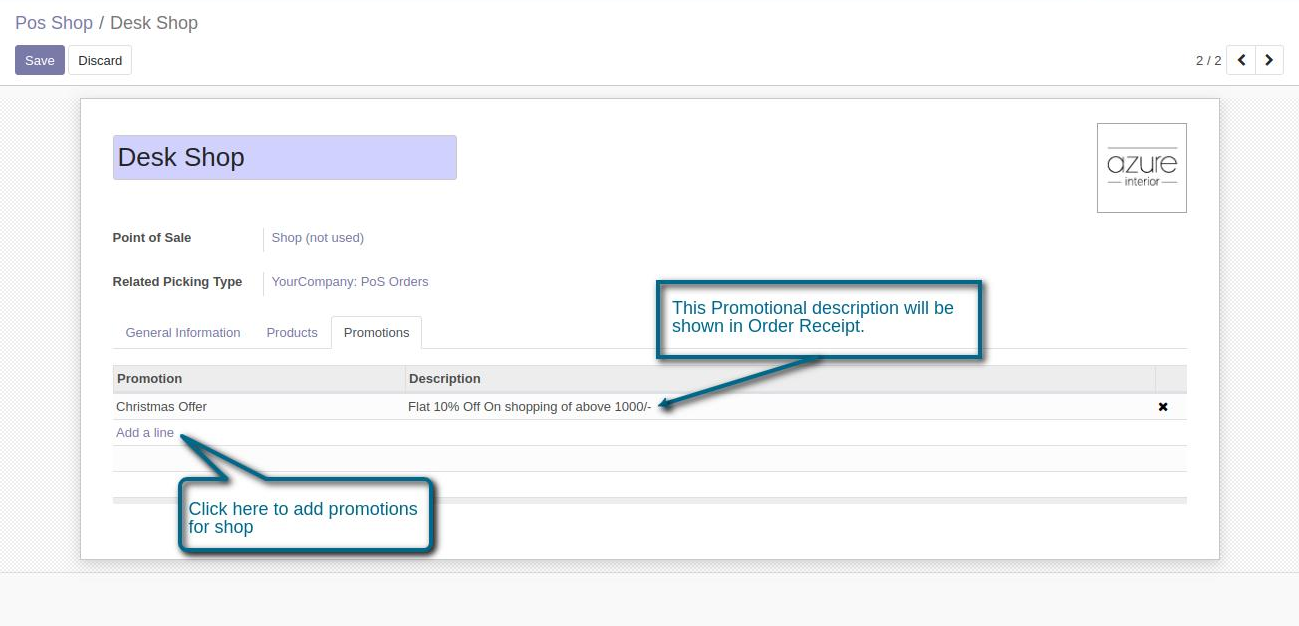Image resolution: width=1299 pixels, height=626 pixels.
Task: Open the Point of Sale dropdown field
Action: [x=318, y=238]
